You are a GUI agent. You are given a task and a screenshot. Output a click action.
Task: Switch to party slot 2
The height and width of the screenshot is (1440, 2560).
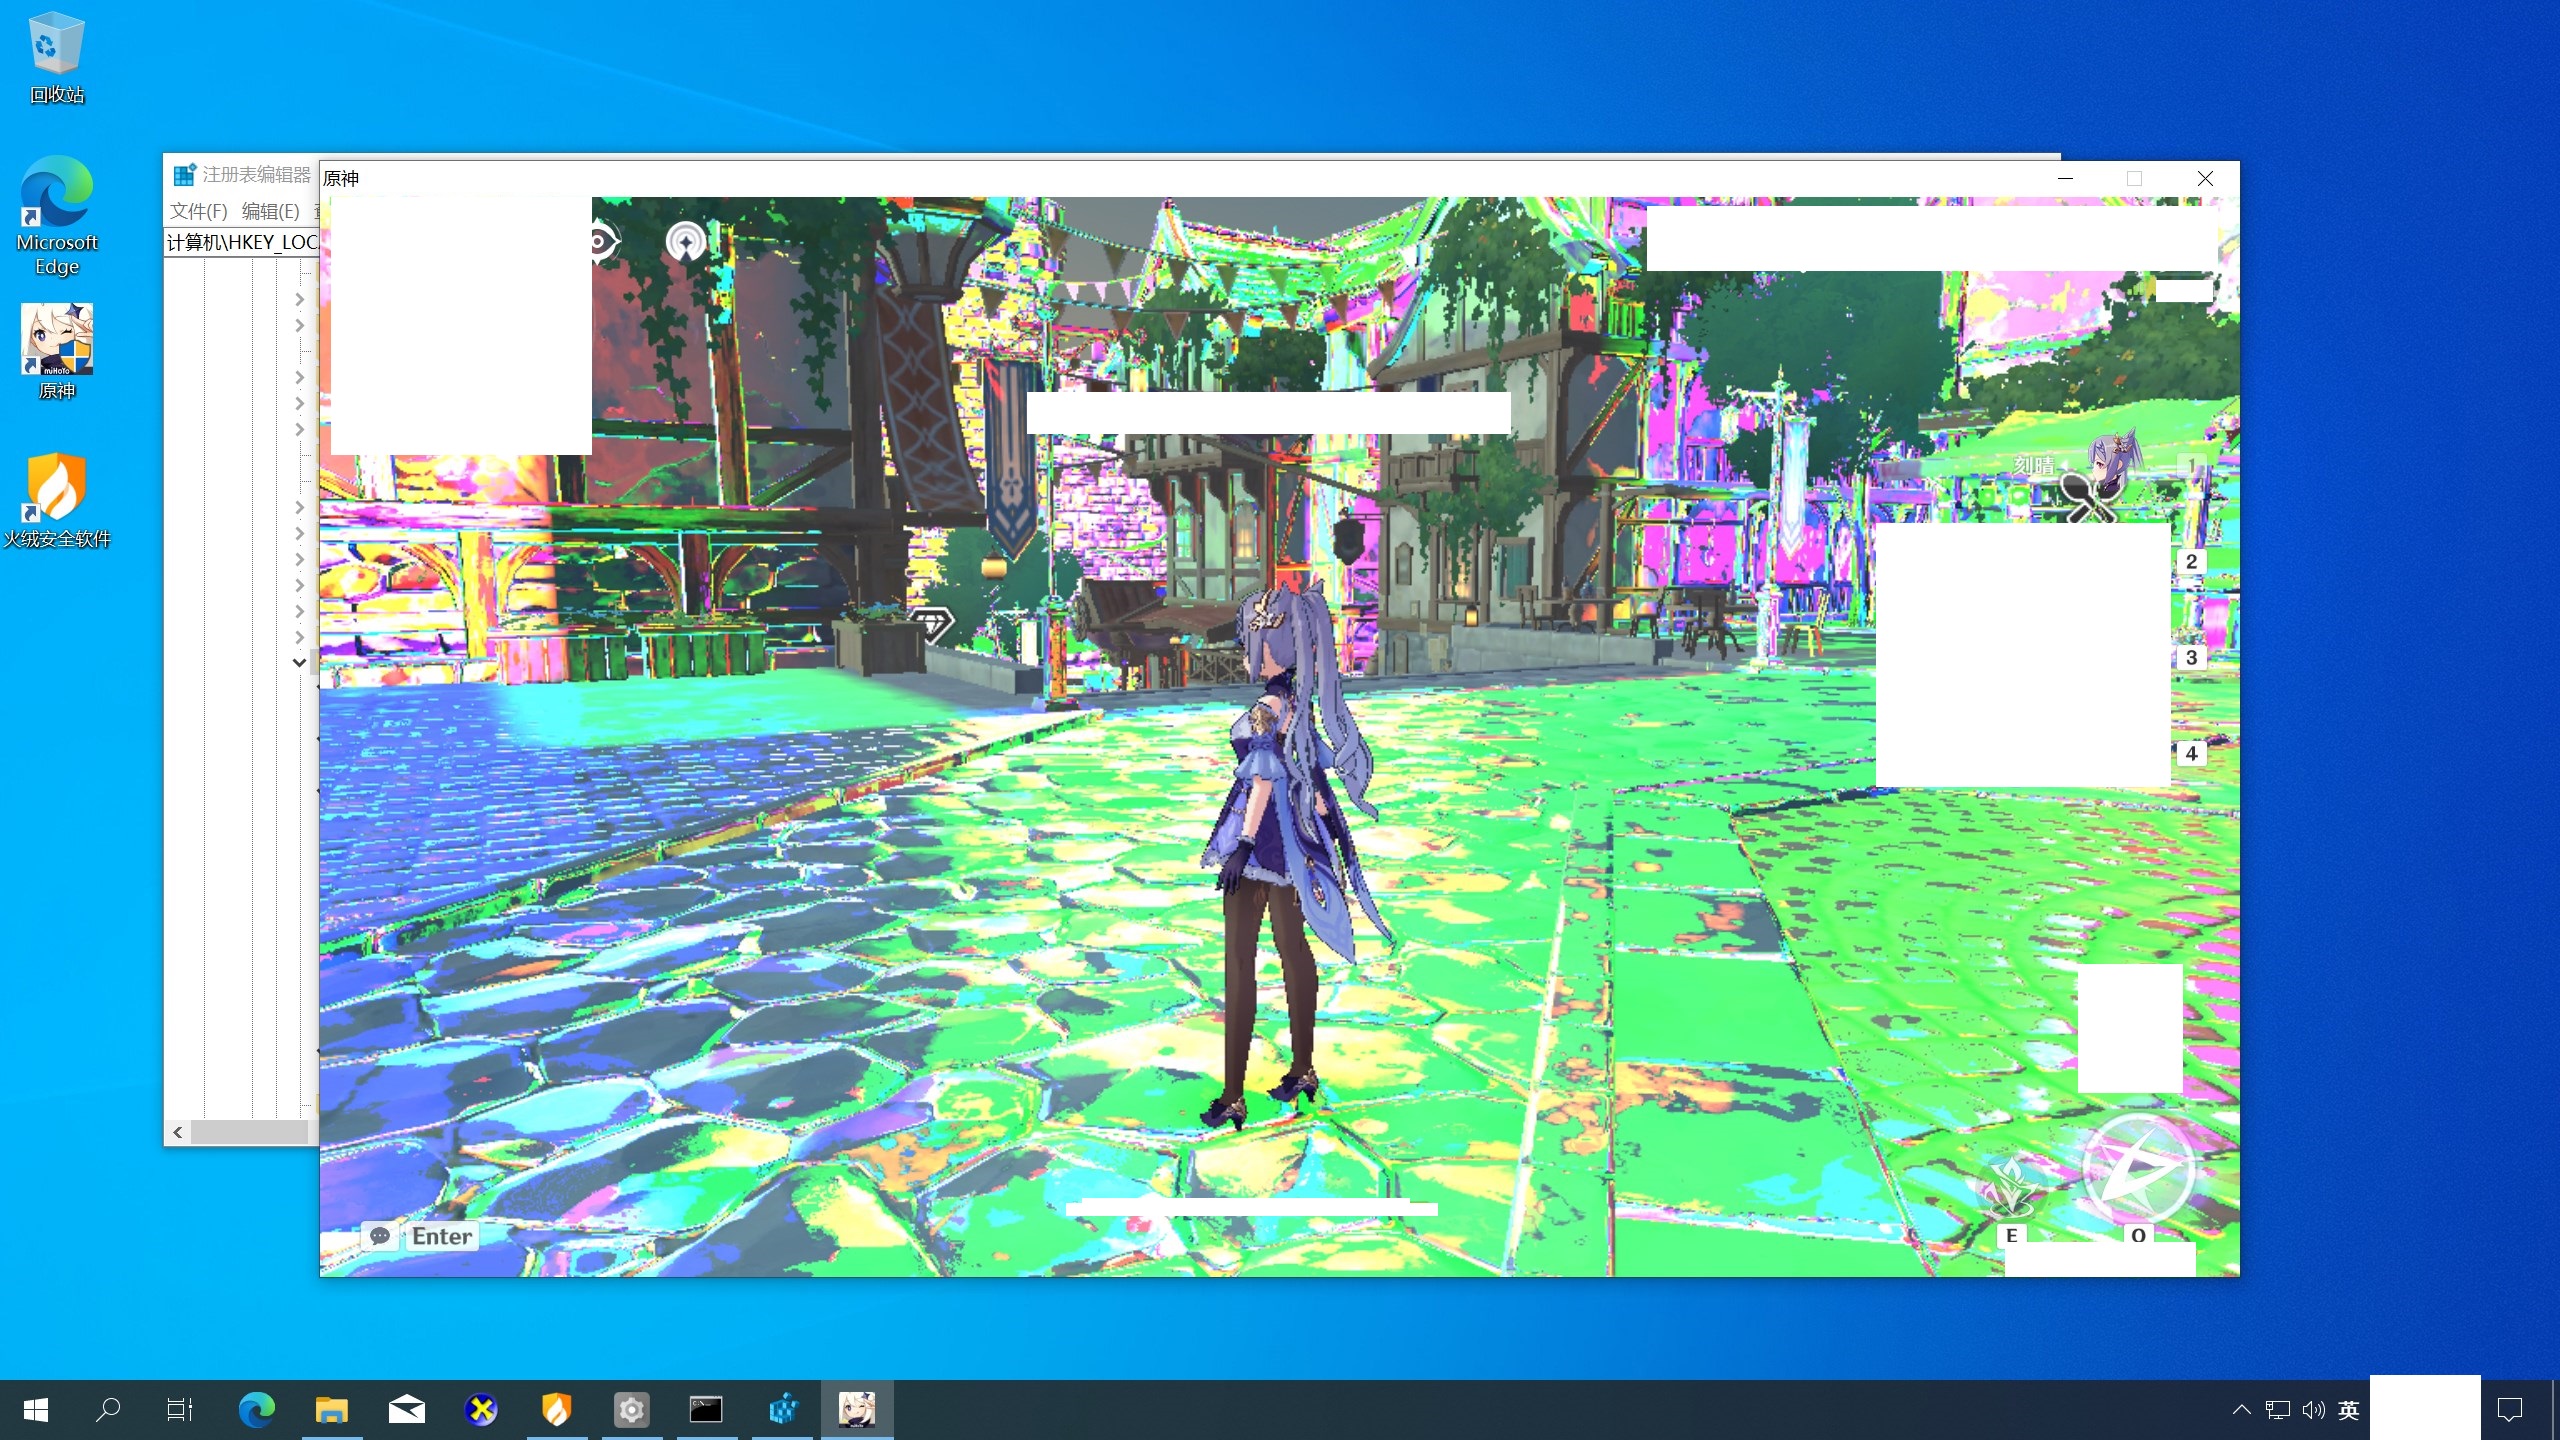point(2191,561)
